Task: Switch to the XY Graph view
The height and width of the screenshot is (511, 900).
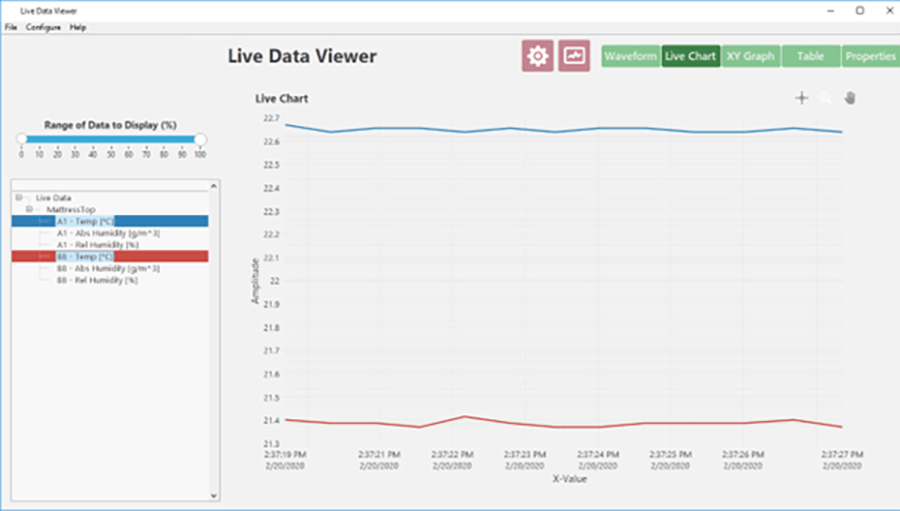Action: pyautogui.click(x=750, y=56)
